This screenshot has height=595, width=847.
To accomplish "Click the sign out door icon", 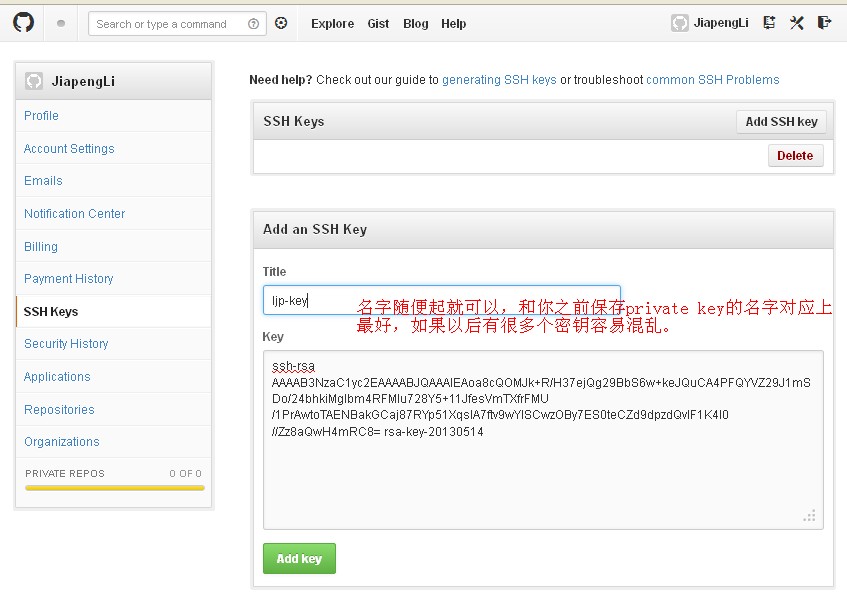I will click(x=824, y=22).
